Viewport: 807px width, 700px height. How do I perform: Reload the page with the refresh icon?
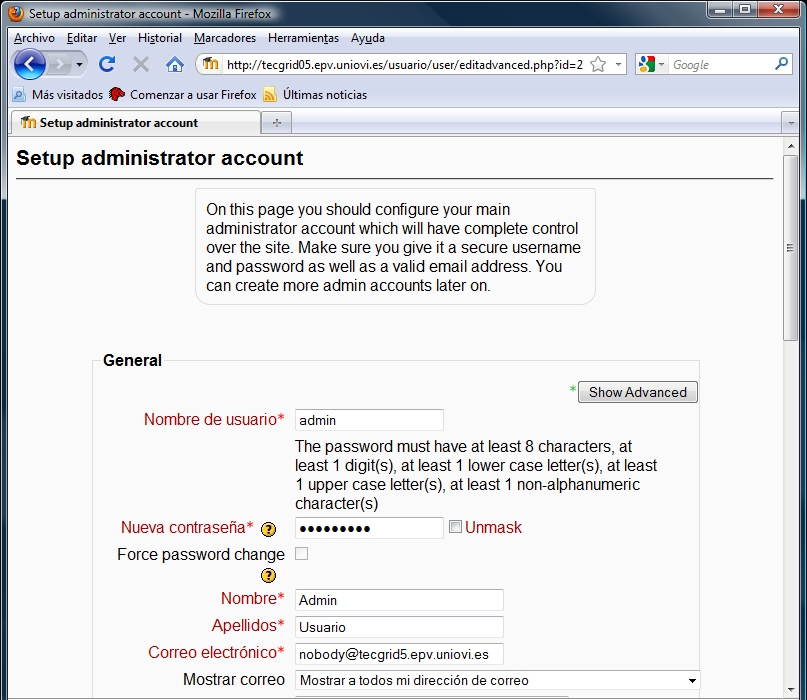pyautogui.click(x=107, y=64)
